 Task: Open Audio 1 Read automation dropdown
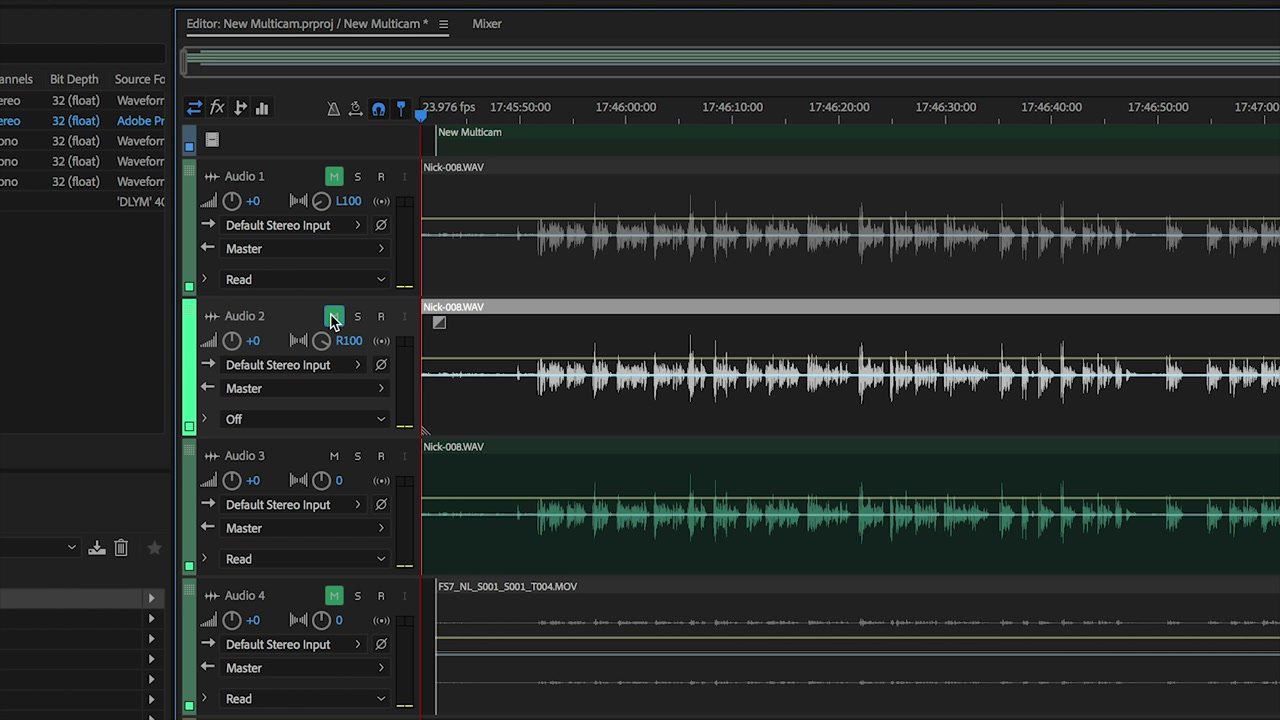tap(304, 280)
